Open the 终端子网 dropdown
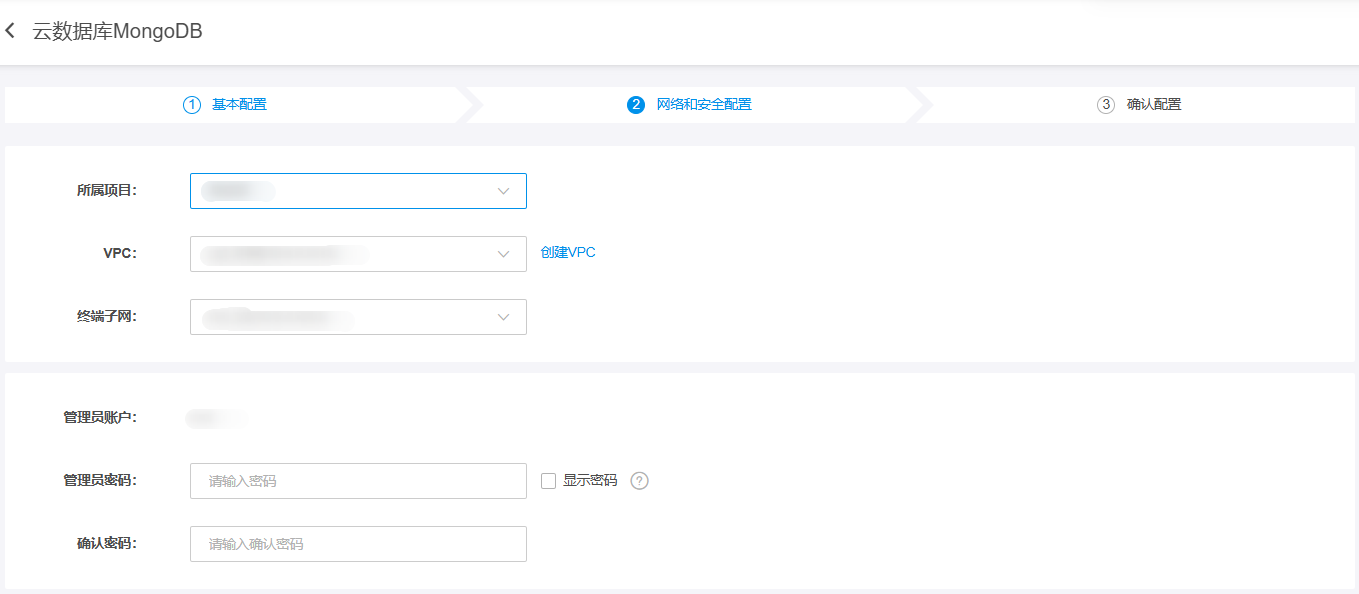Image resolution: width=1359 pixels, height=594 pixels. (x=358, y=317)
